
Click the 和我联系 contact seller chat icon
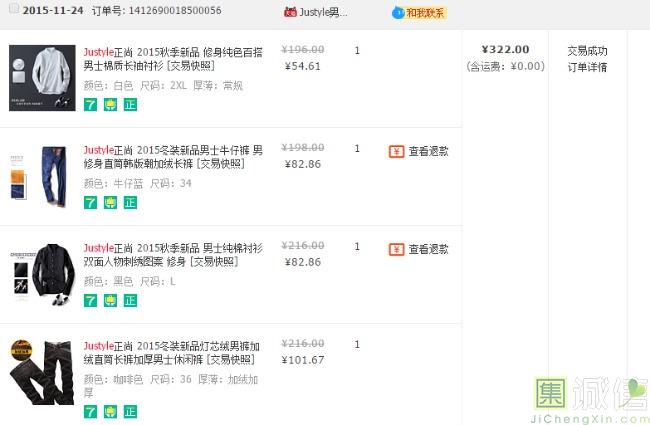pyautogui.click(x=419, y=13)
